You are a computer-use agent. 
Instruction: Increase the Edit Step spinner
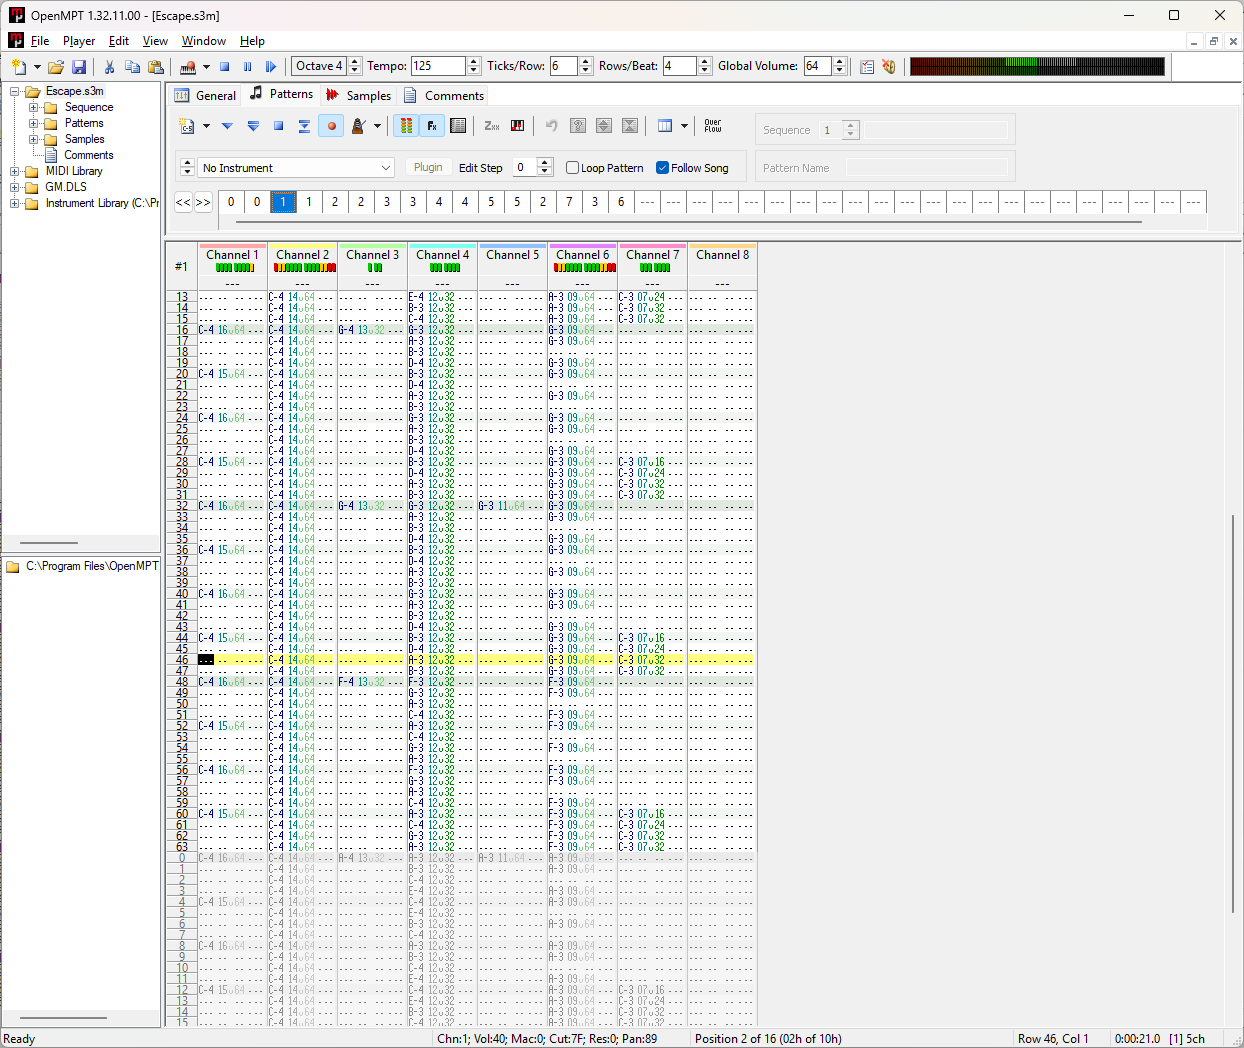click(545, 163)
